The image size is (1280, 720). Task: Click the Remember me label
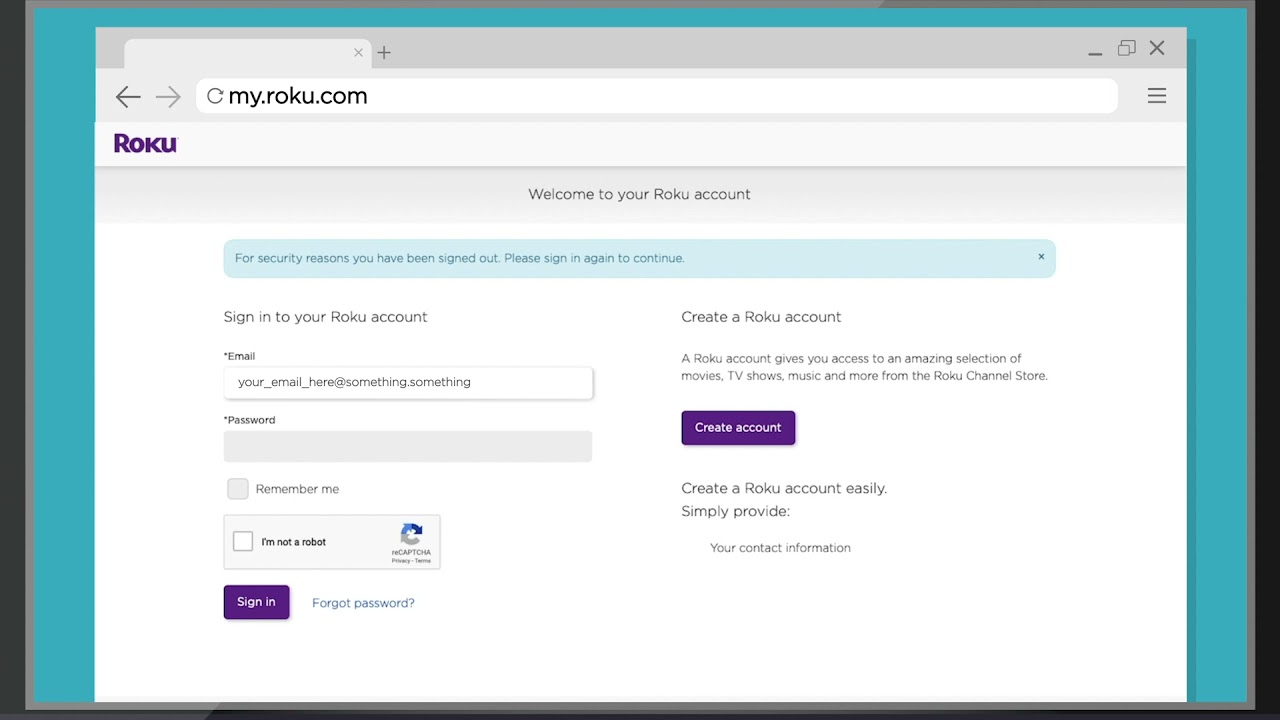297,489
